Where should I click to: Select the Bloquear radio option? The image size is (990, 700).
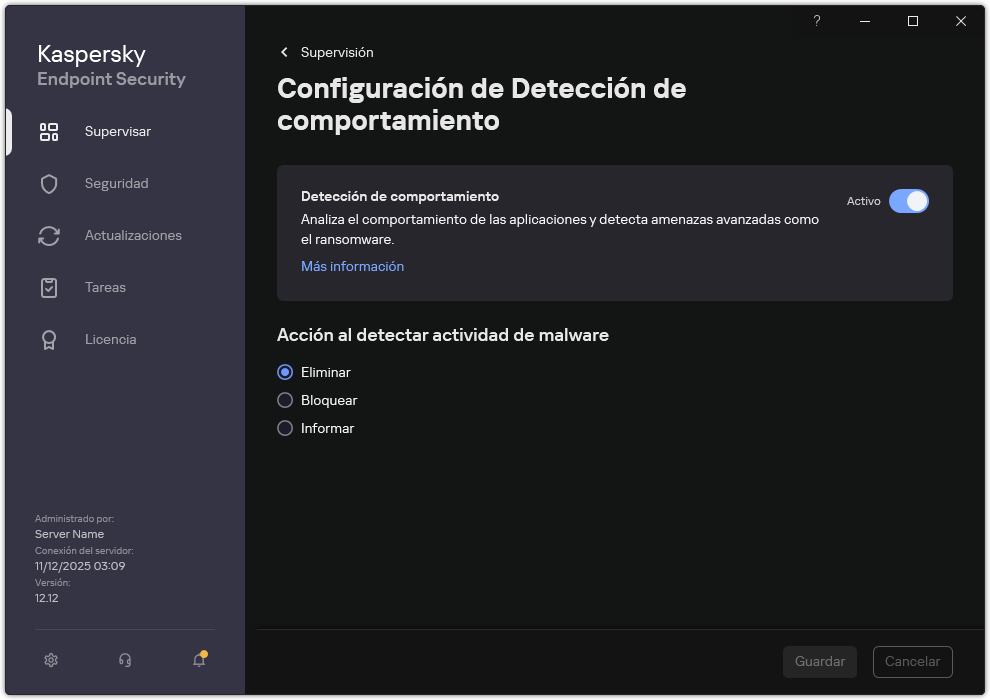[x=284, y=400]
